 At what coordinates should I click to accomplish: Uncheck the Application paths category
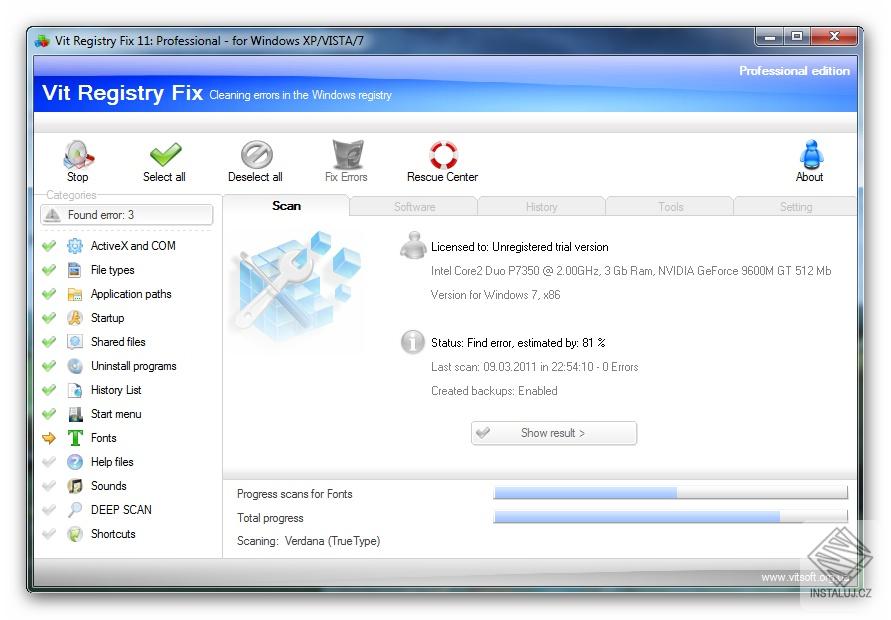[x=49, y=294]
